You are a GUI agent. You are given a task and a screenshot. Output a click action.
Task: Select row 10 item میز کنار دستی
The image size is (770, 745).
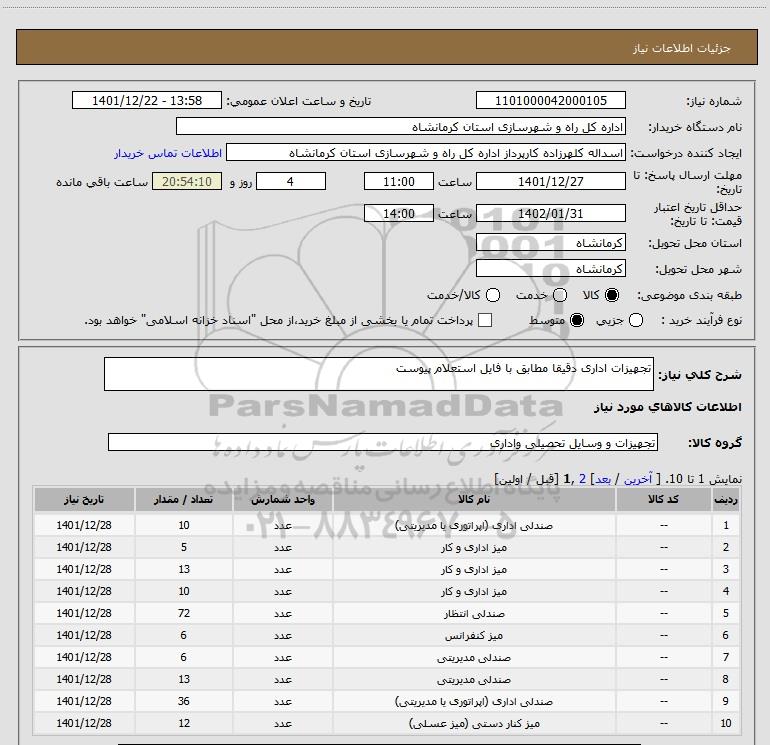pos(474,723)
